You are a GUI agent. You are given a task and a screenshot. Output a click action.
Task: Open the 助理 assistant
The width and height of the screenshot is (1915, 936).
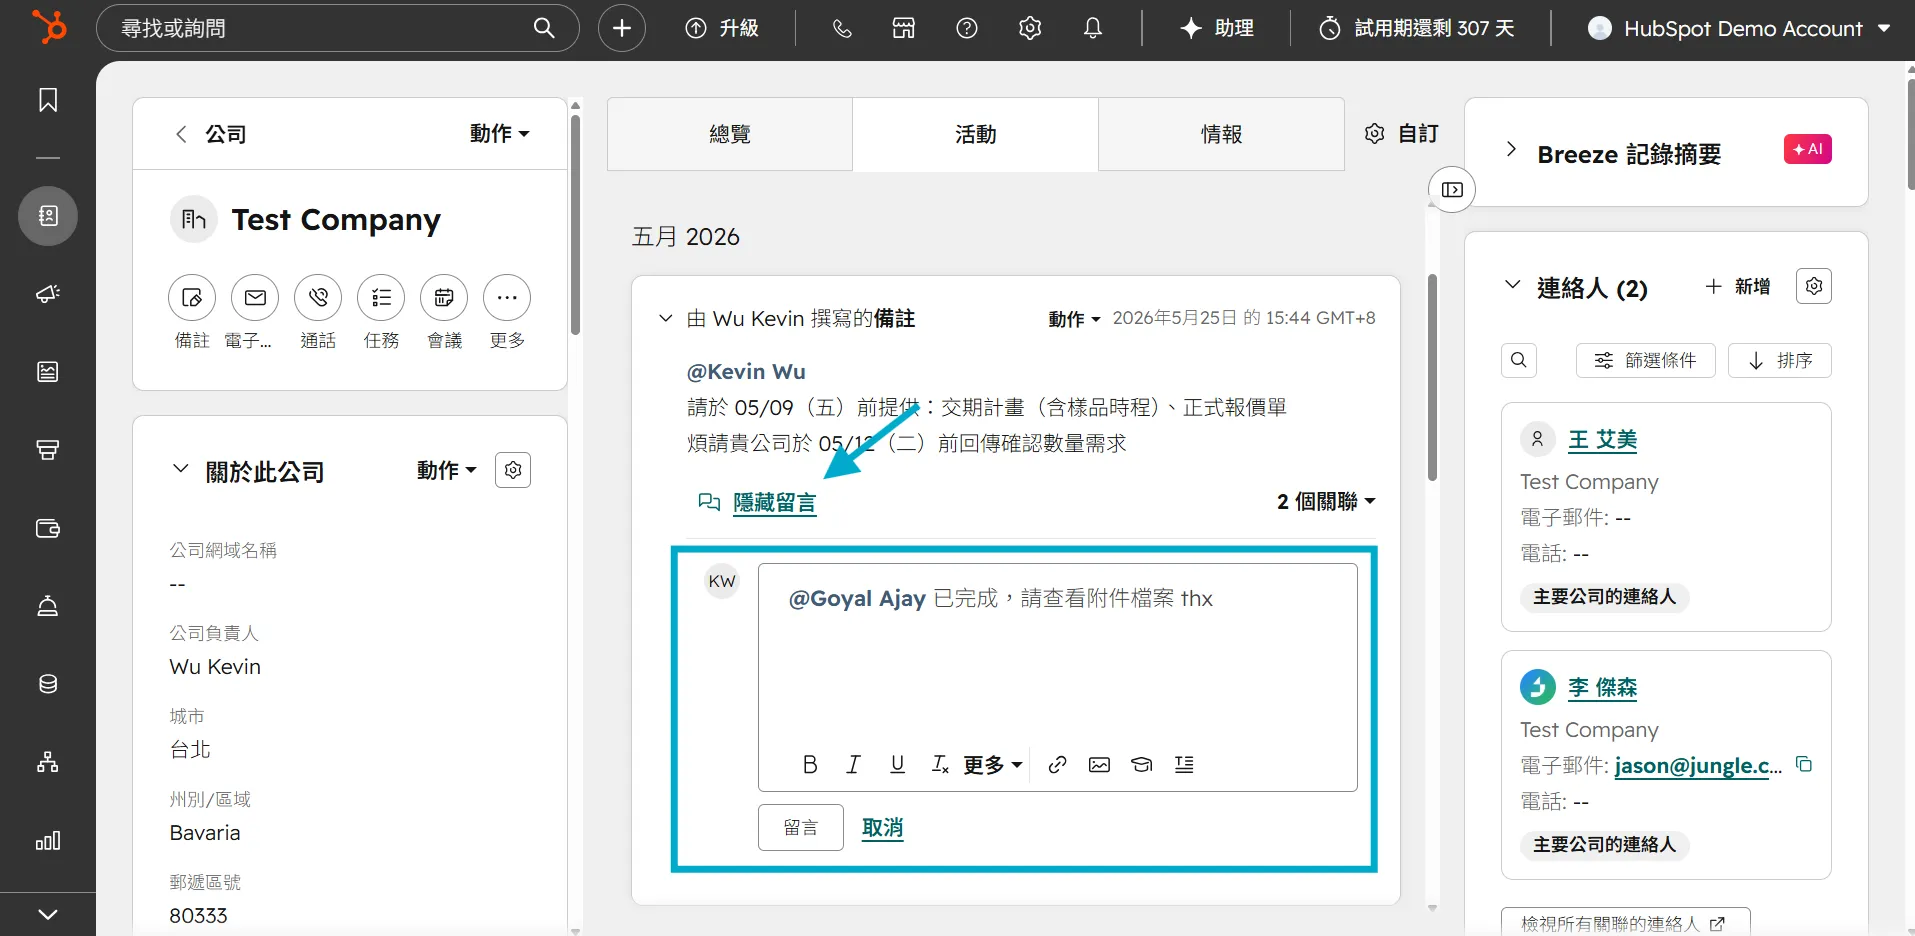(1216, 28)
